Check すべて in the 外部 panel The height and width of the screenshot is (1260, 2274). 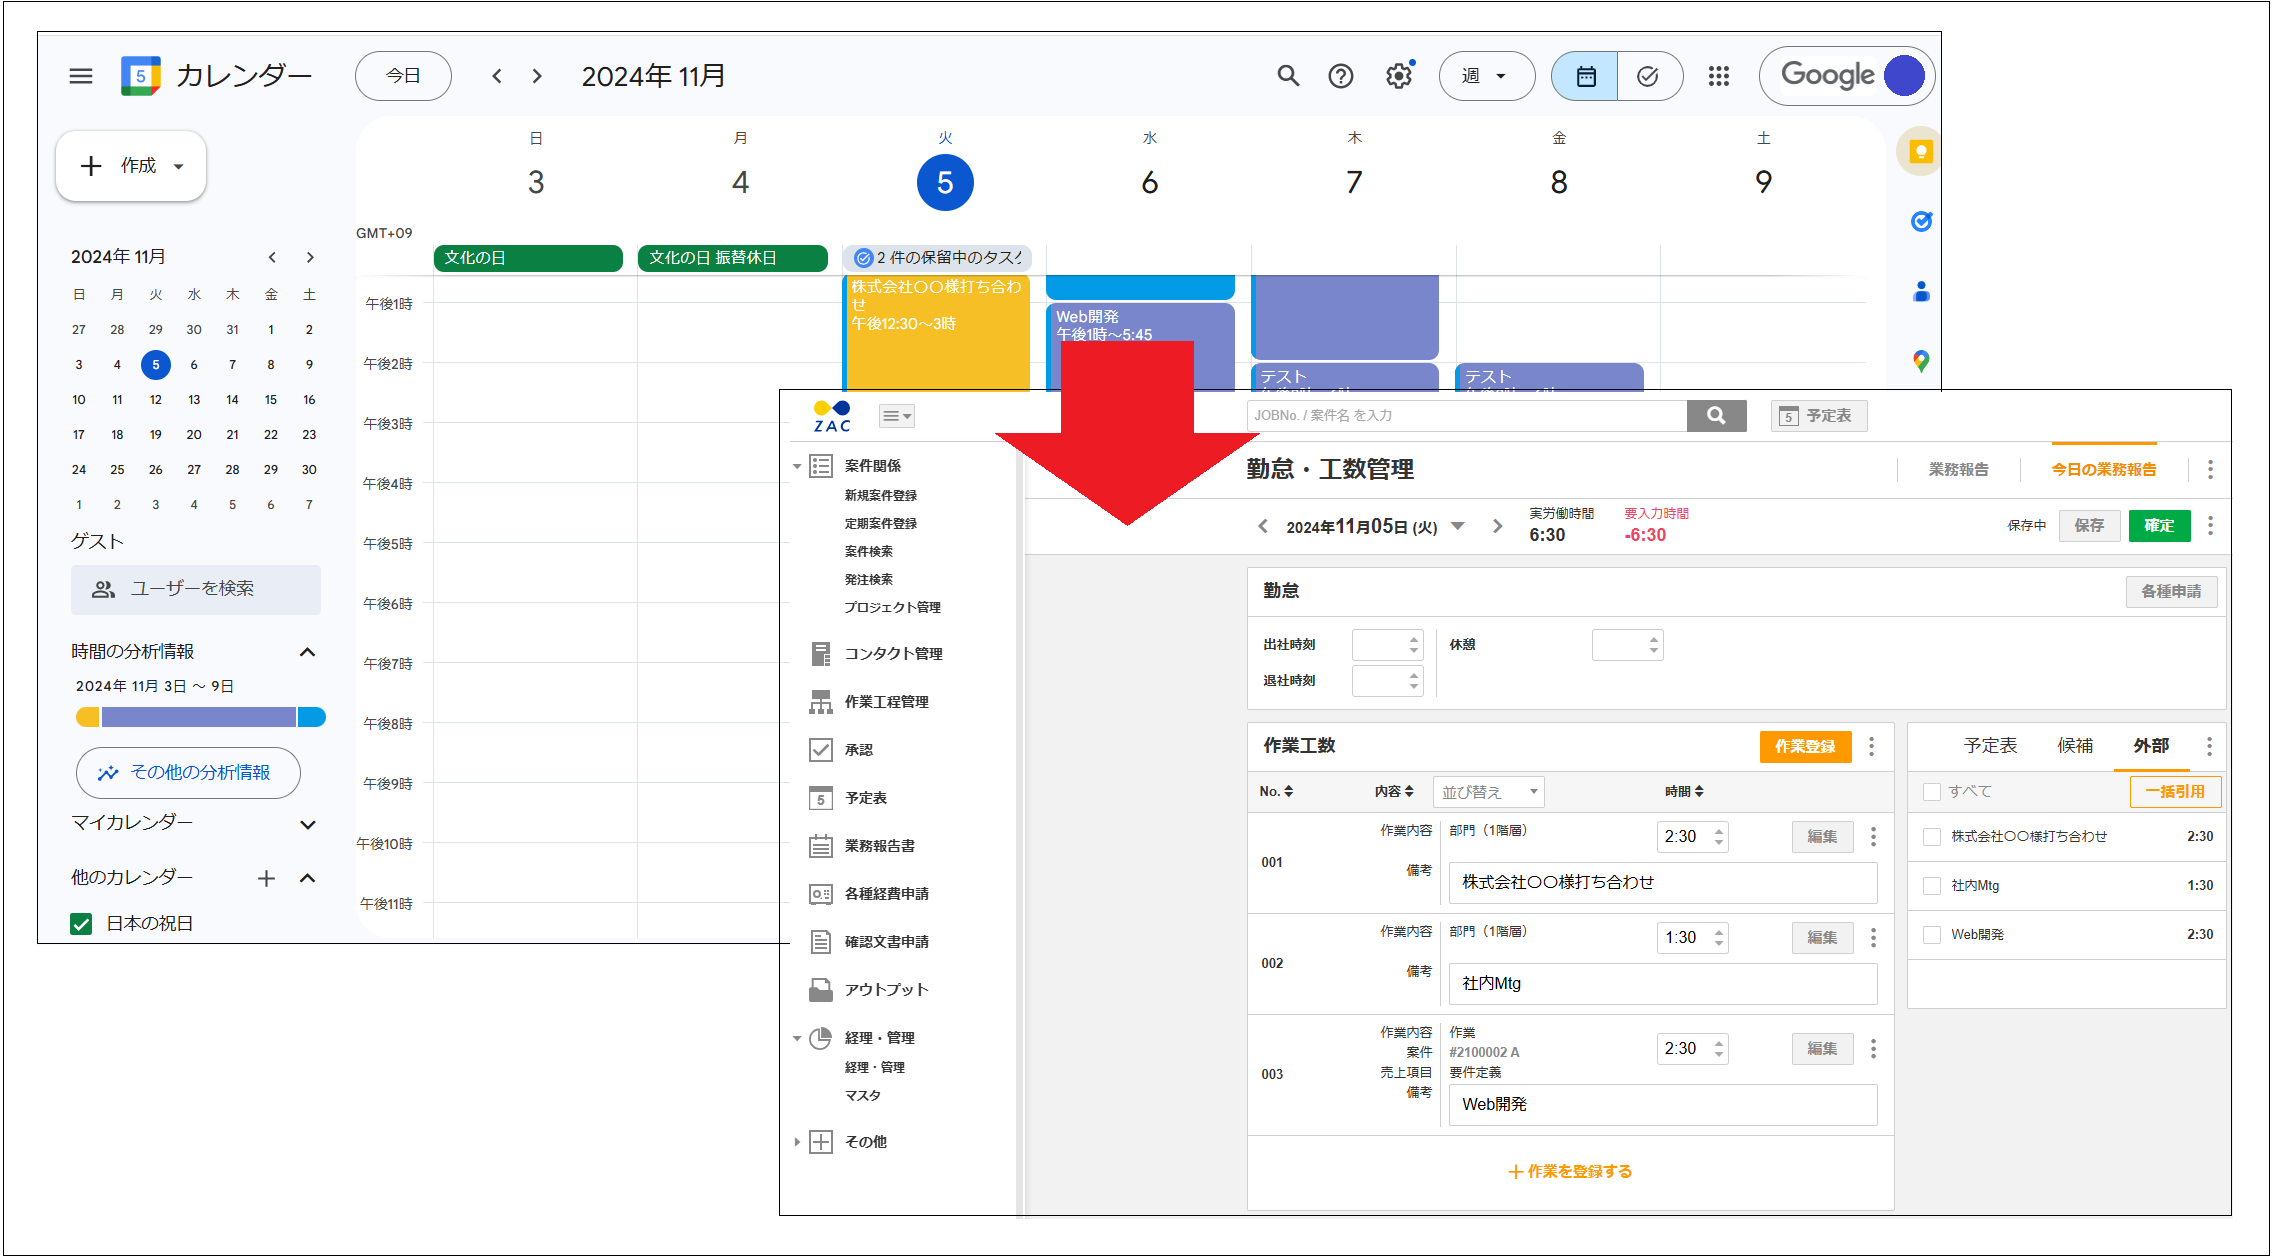click(x=1931, y=791)
